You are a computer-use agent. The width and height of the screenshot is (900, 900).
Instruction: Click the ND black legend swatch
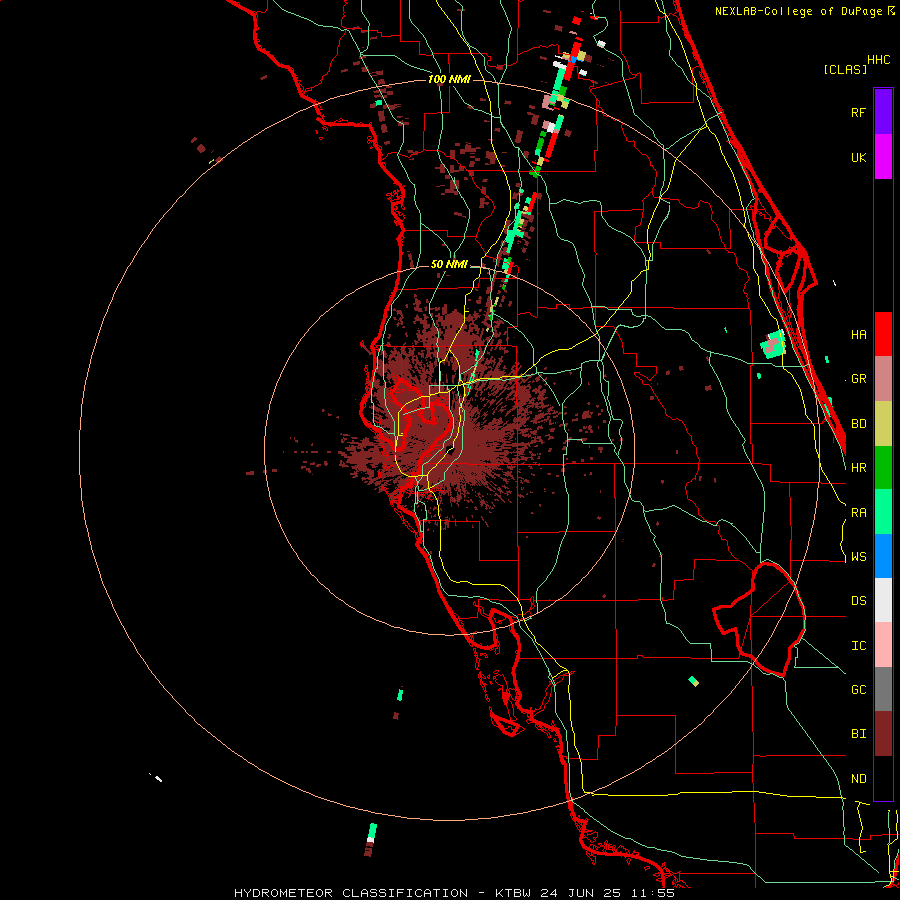coord(883,778)
